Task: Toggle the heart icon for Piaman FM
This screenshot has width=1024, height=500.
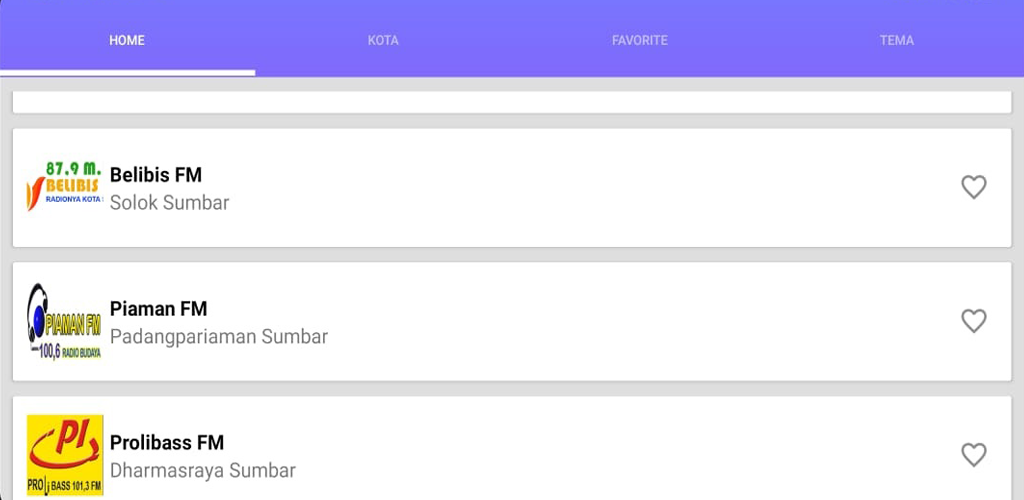Action: pyautogui.click(x=973, y=321)
